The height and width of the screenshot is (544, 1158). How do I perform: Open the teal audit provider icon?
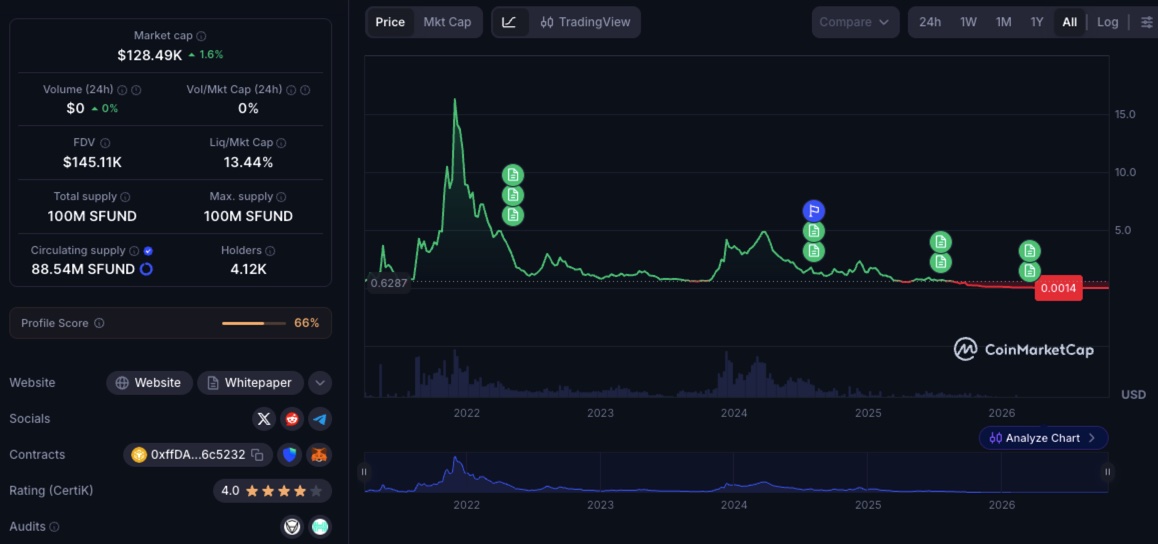pos(320,526)
